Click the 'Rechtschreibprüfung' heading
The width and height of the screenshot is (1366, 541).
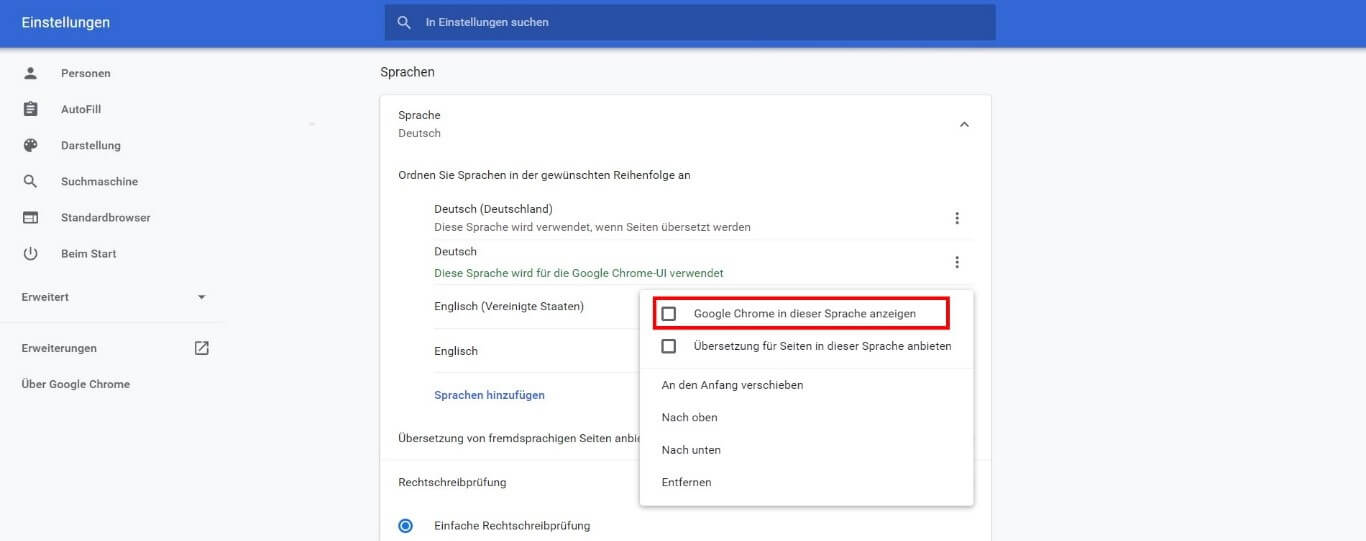tap(452, 482)
